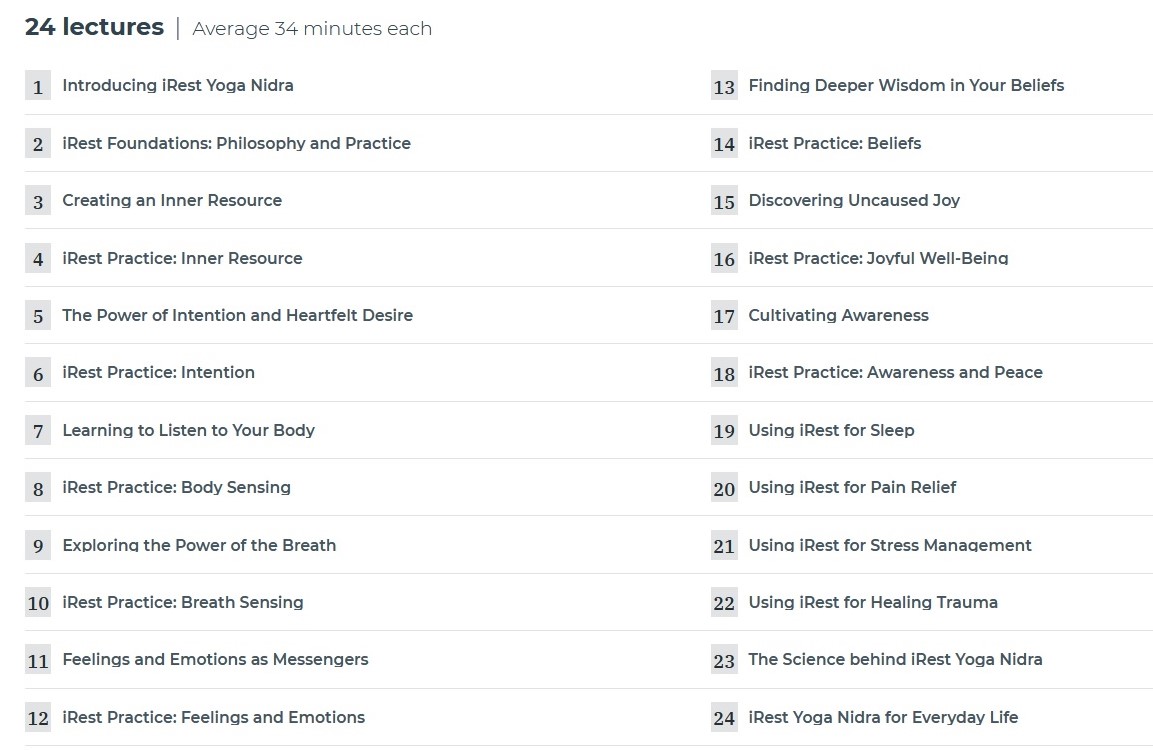
Task: Open Learning to Listen to Your Body
Action: click(188, 430)
